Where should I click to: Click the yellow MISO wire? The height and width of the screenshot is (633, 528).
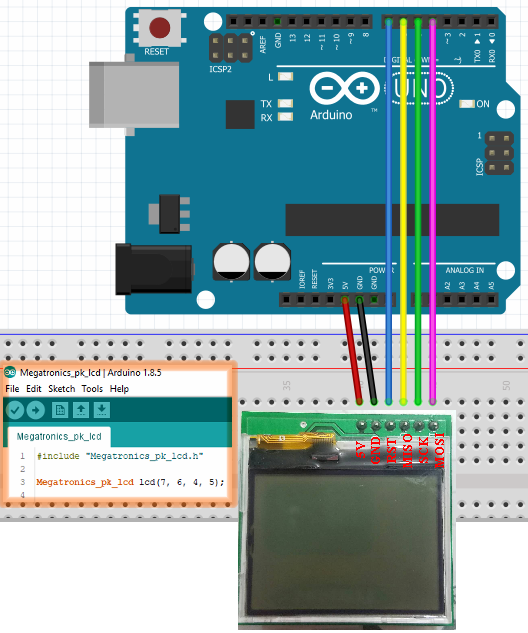403,212
